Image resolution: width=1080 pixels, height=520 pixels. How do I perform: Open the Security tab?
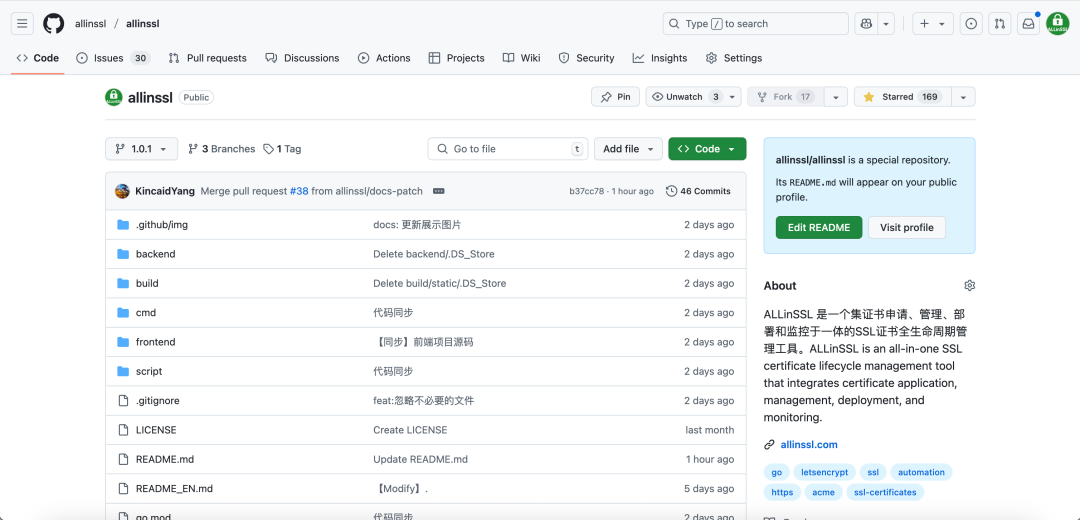coord(586,58)
